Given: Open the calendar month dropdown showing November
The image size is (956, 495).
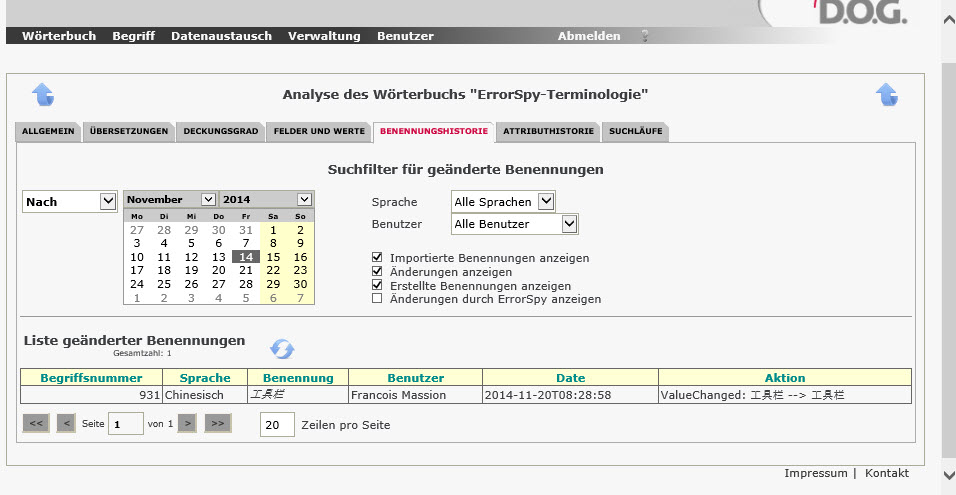Looking at the screenshot, I should pyautogui.click(x=208, y=200).
